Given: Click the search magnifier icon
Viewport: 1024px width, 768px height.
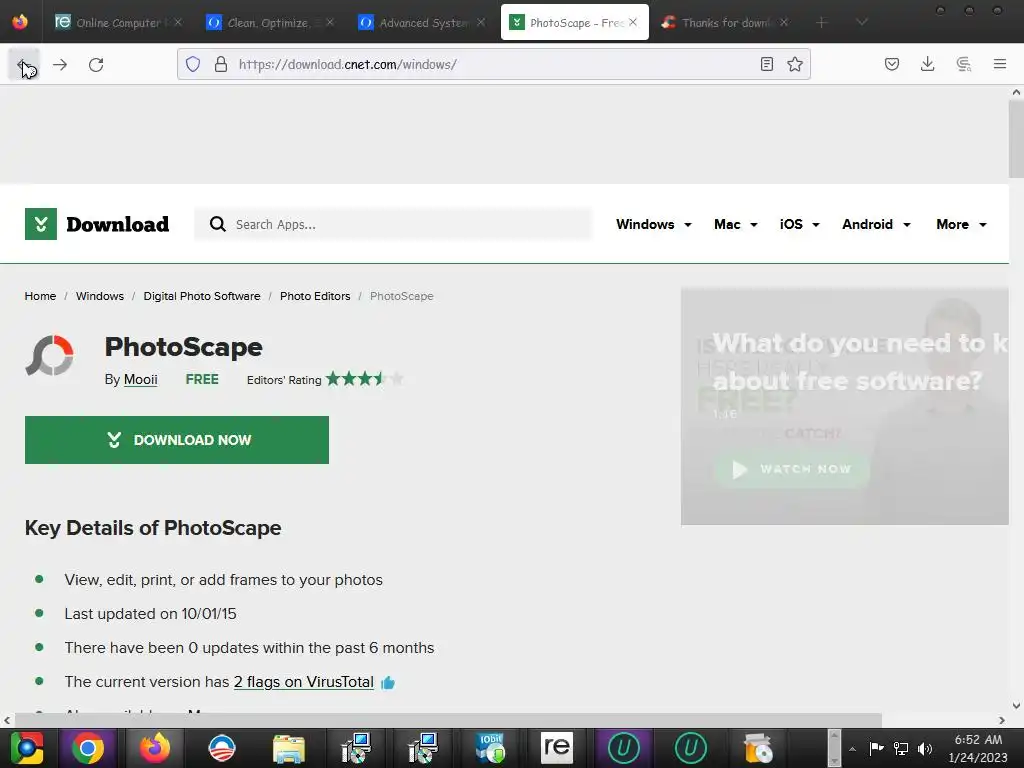Looking at the screenshot, I should tap(217, 224).
